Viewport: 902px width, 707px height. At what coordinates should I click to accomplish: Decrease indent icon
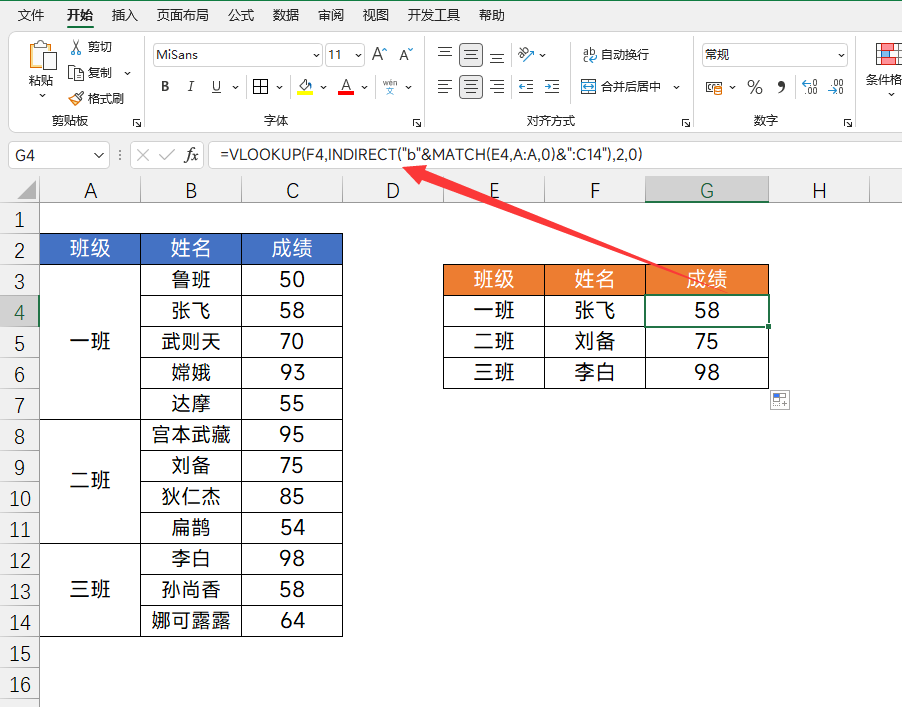[526, 87]
